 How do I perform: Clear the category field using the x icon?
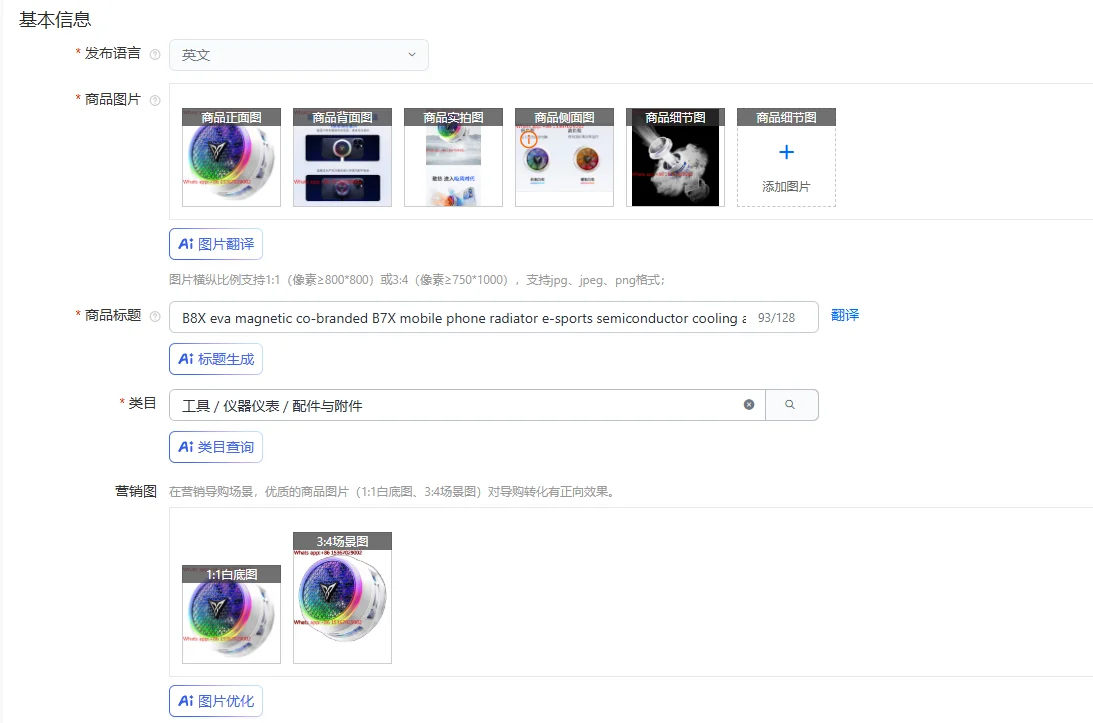749,404
